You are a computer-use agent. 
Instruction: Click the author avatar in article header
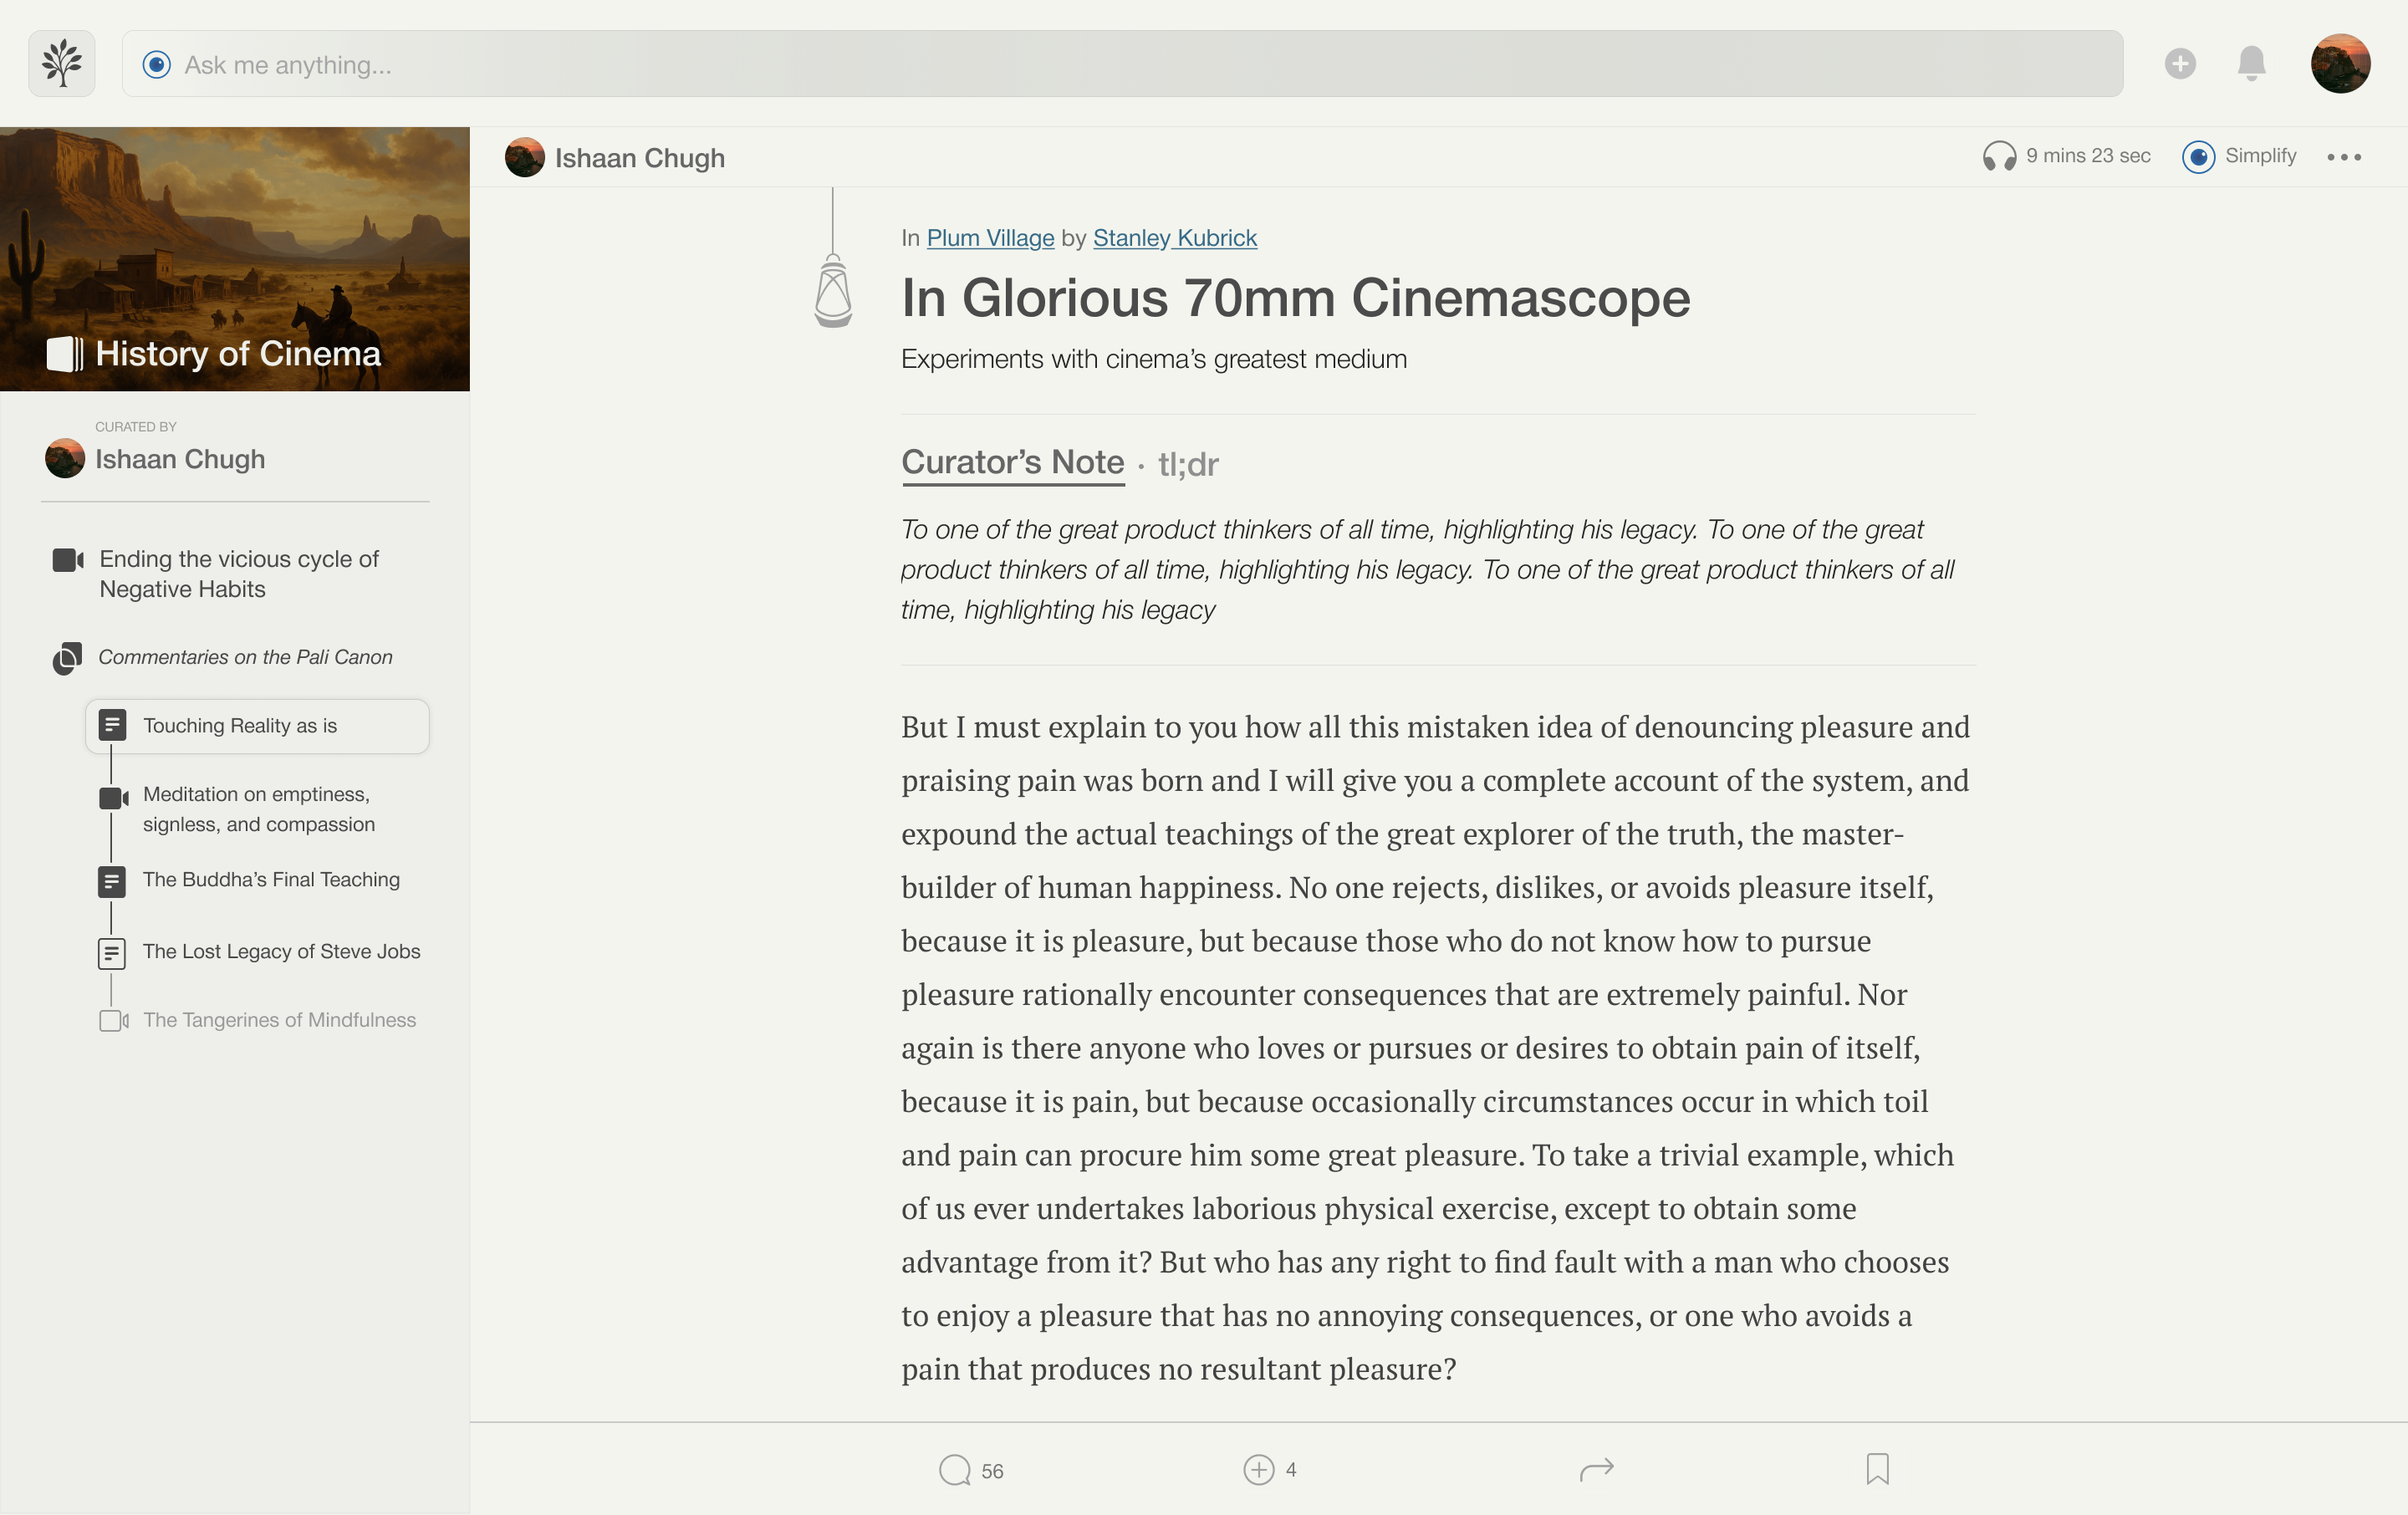(525, 157)
